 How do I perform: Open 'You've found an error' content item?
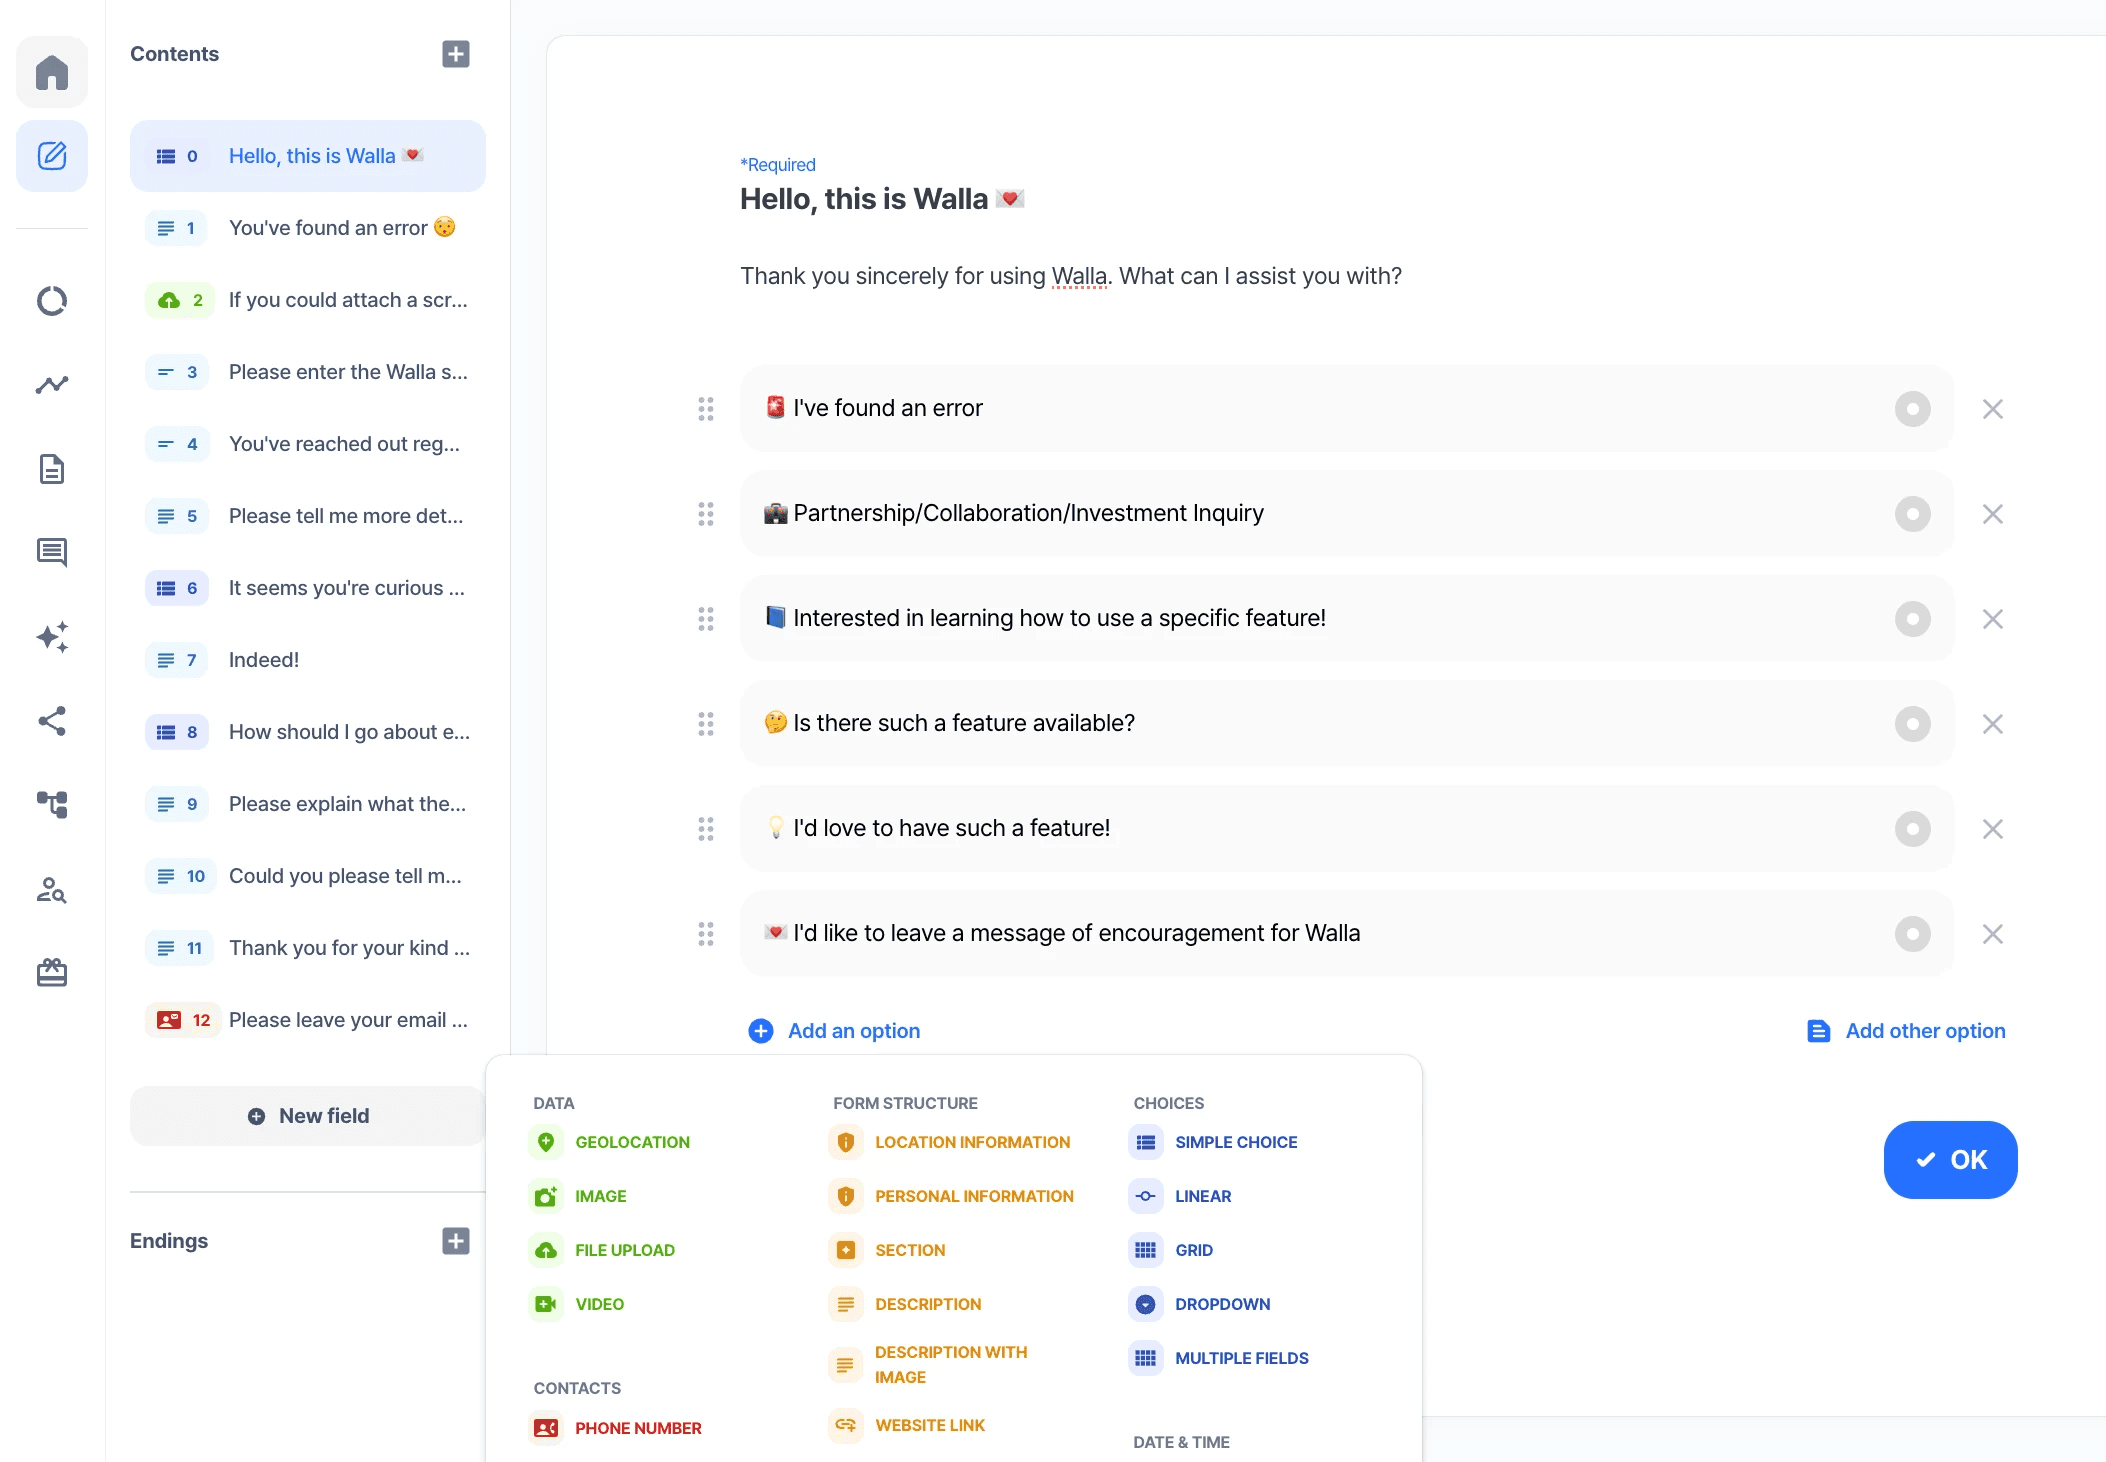click(308, 228)
